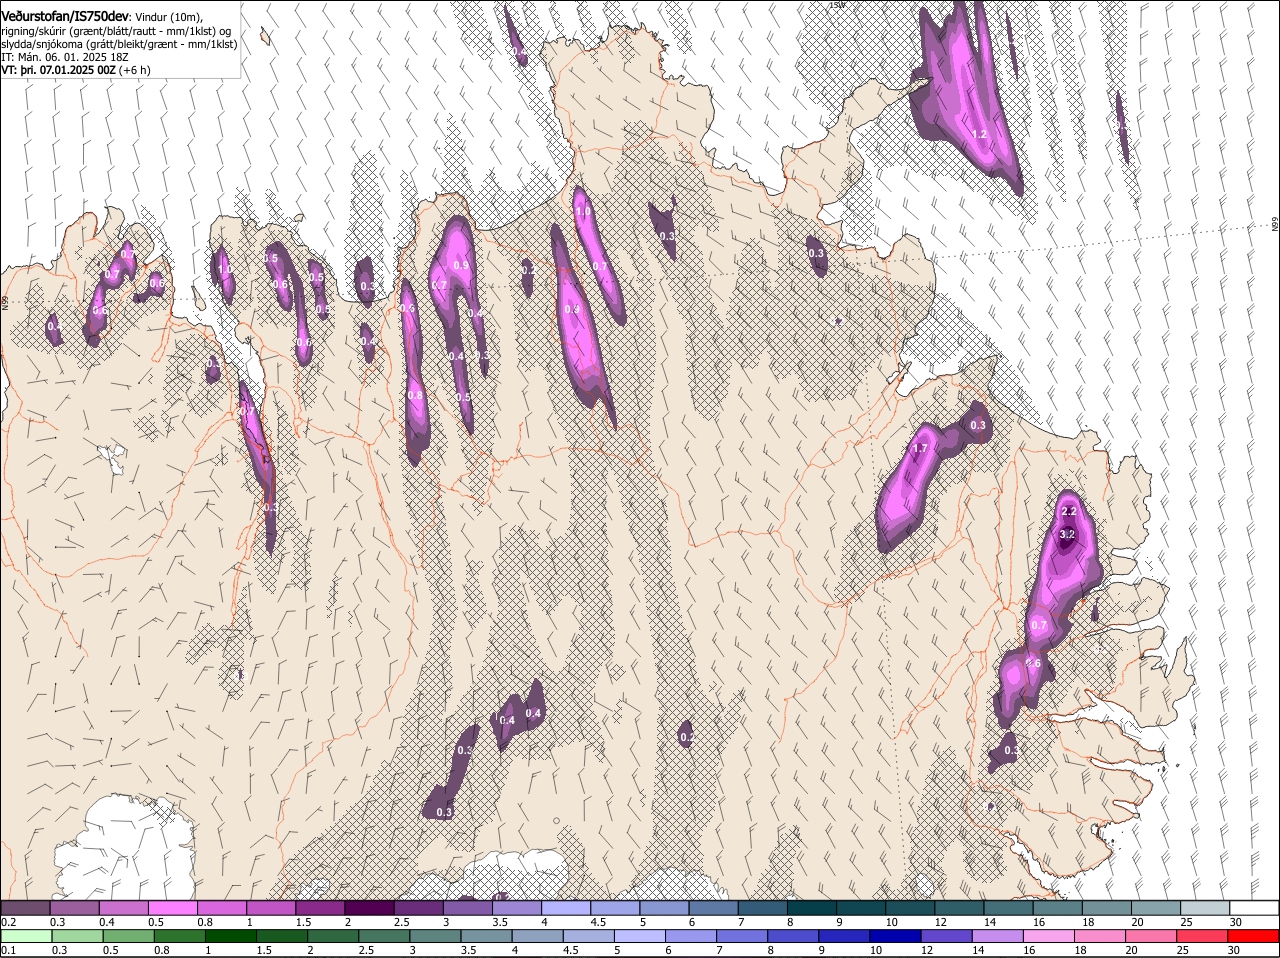Viewport: 1280px width, 958px height.
Task: Select the white upper swatch at 30
Action: tap(1255, 907)
